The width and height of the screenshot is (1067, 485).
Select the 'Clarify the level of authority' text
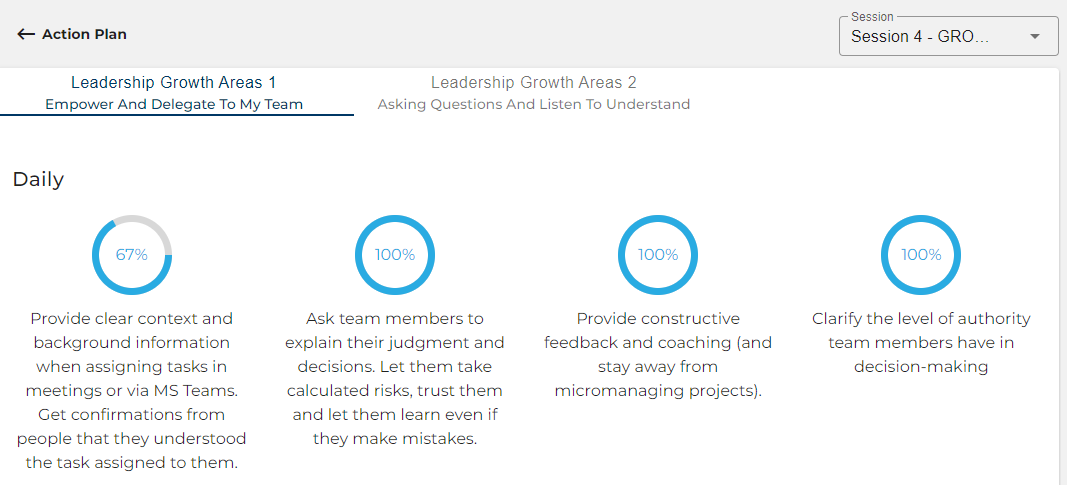(x=921, y=343)
